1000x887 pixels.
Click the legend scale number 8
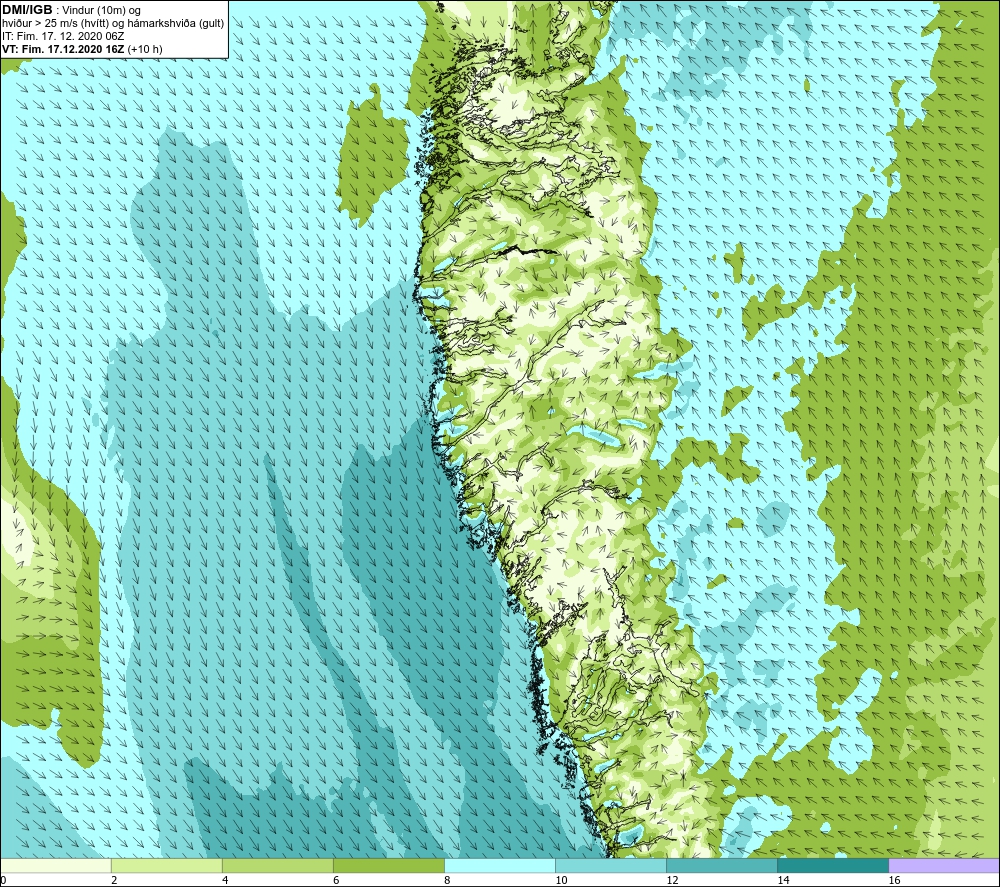447,880
